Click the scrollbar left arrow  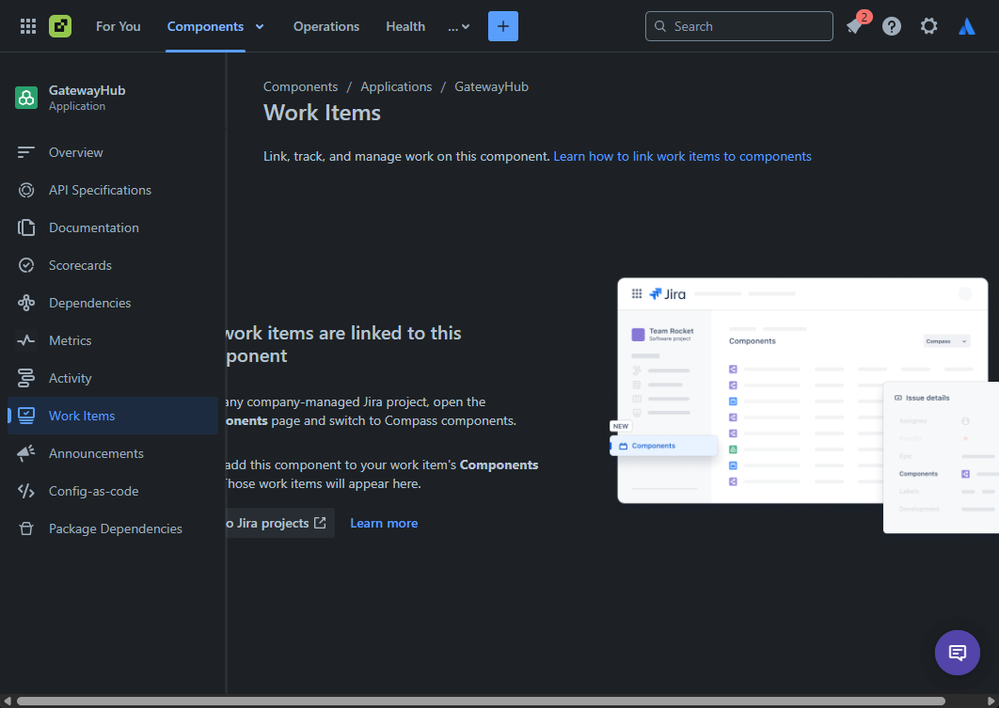point(6,701)
